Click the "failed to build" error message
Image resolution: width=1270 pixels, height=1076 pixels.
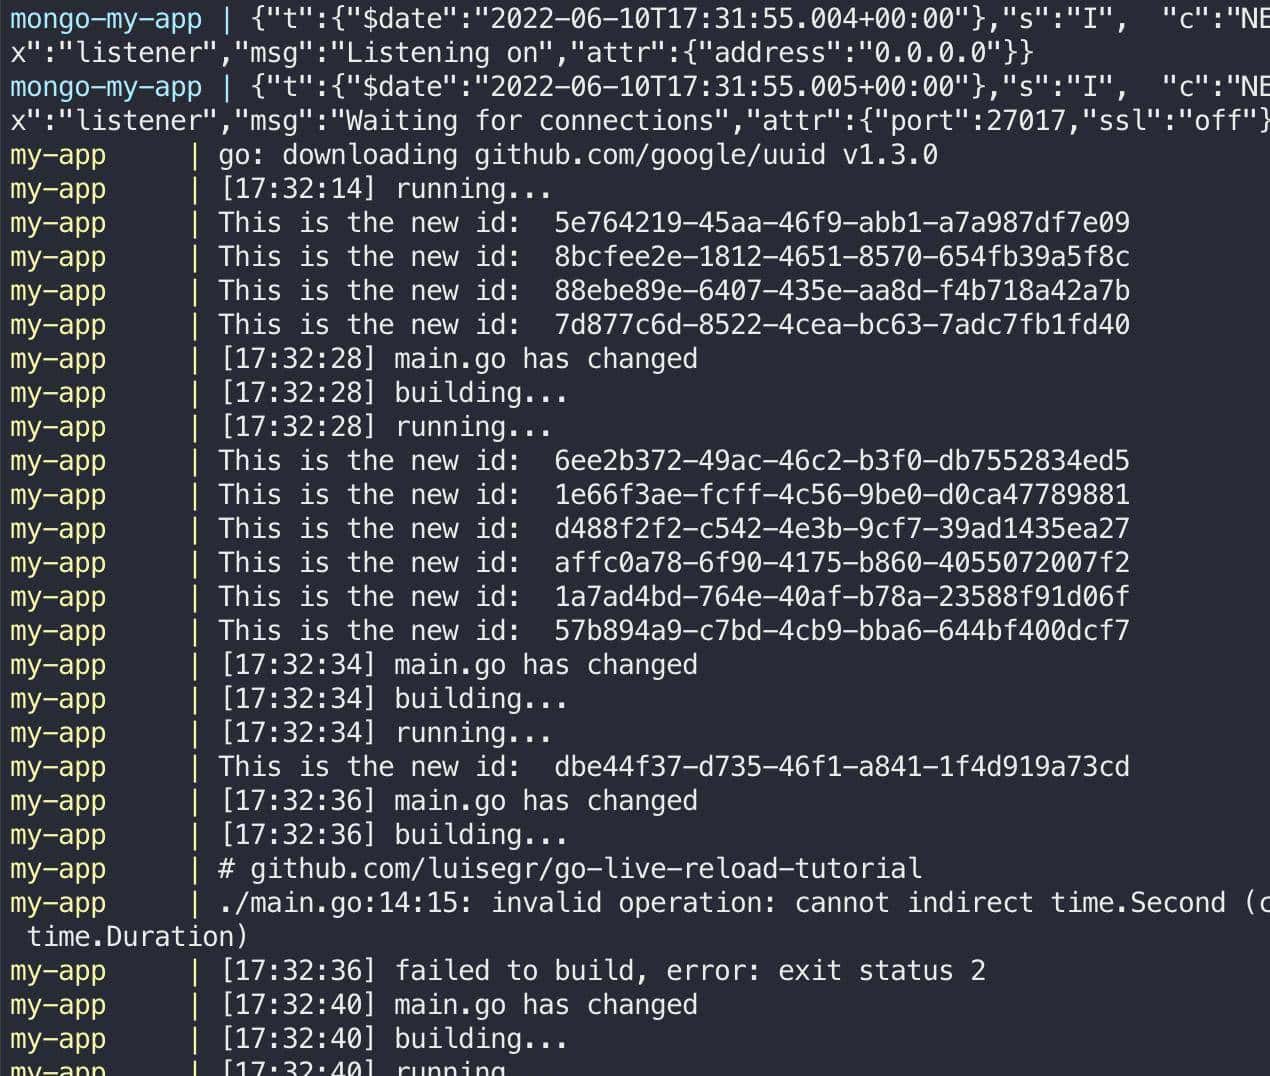[x=602, y=971]
